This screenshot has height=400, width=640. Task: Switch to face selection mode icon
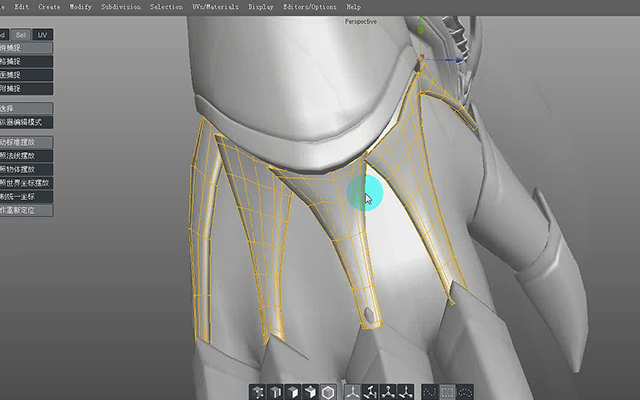pyautogui.click(x=293, y=392)
